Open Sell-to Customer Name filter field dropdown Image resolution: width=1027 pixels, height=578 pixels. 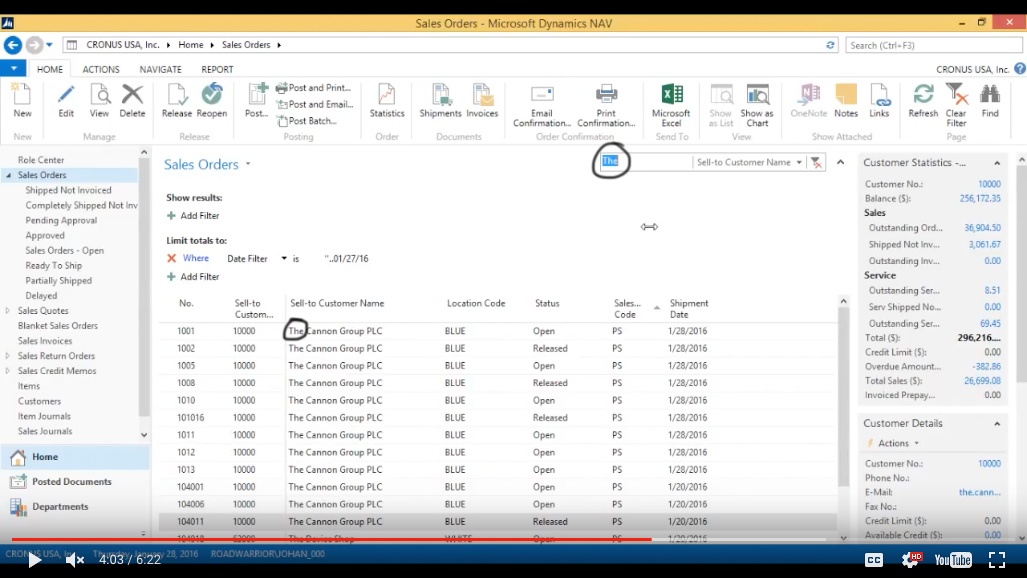(x=799, y=163)
